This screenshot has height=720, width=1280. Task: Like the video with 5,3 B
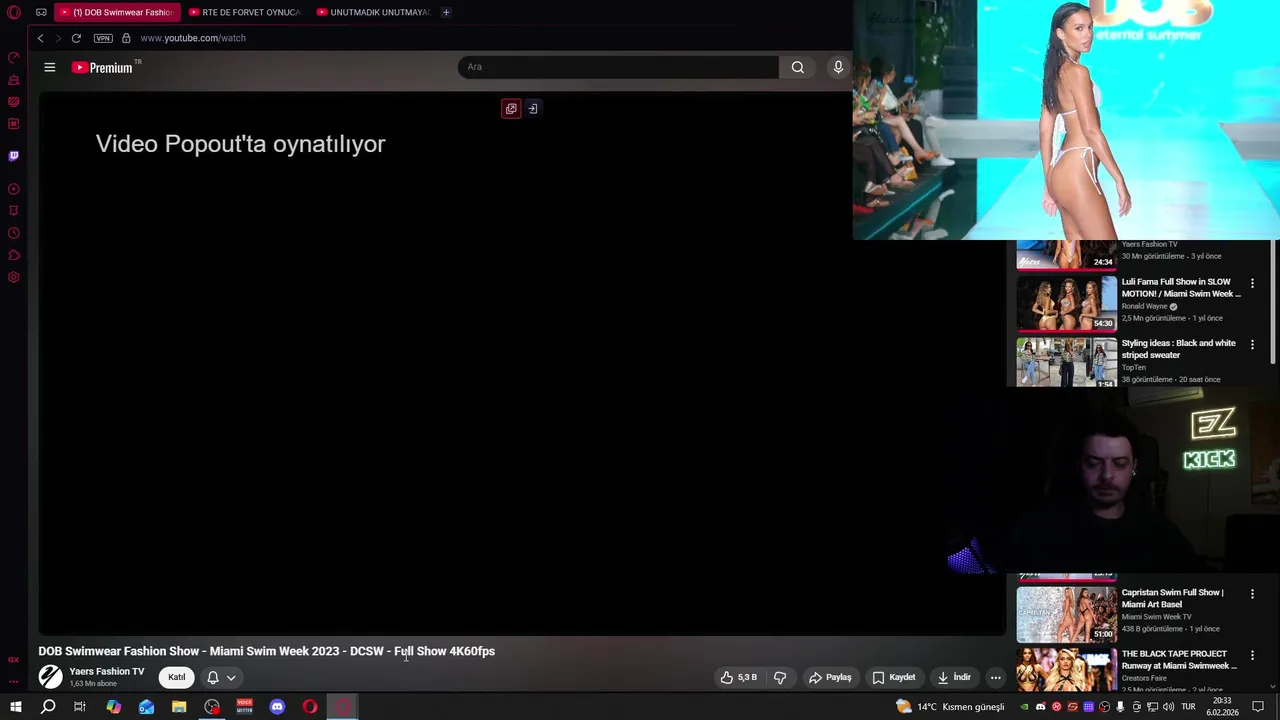click(739, 677)
